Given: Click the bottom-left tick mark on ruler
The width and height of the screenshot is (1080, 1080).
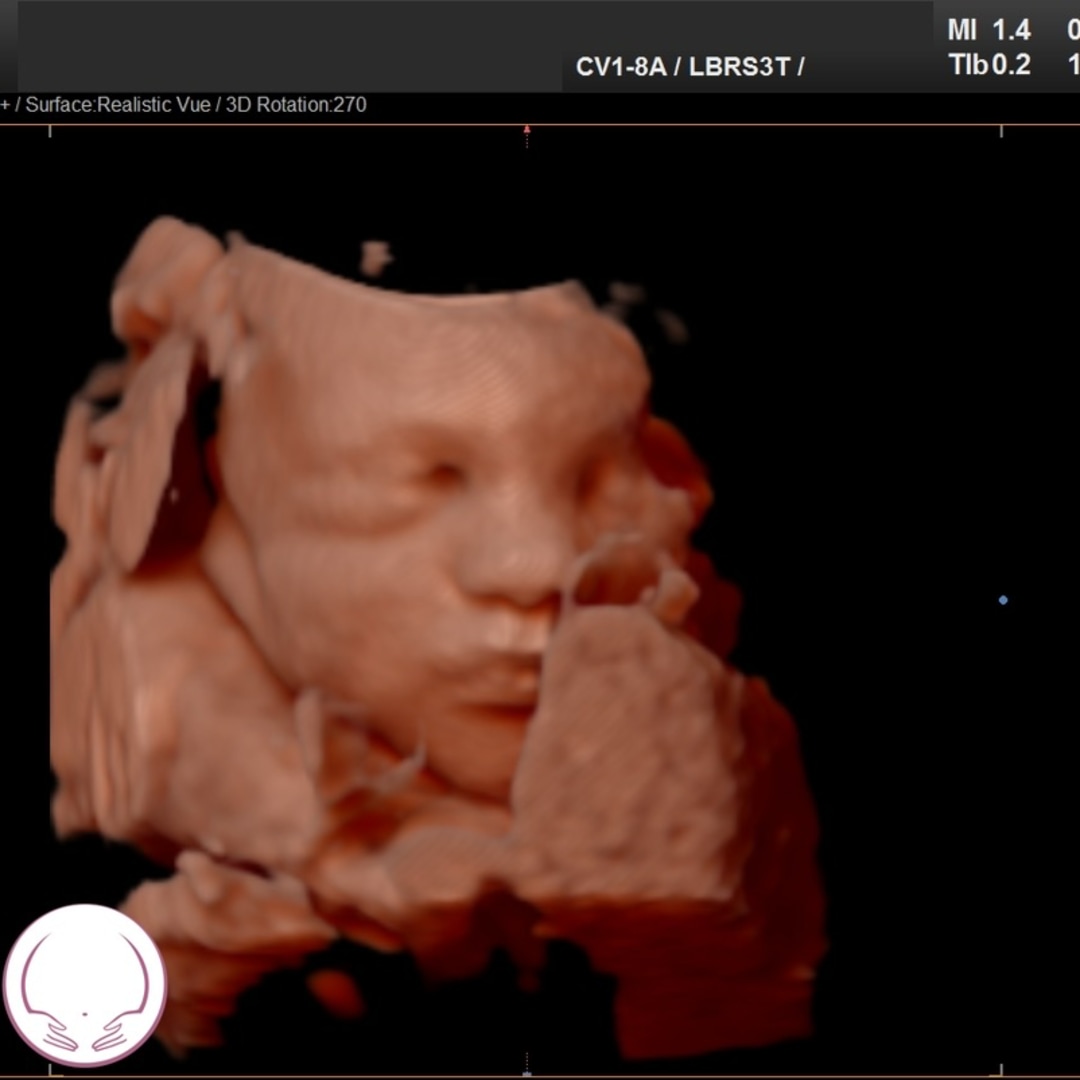Looking at the screenshot, I should (50, 1072).
